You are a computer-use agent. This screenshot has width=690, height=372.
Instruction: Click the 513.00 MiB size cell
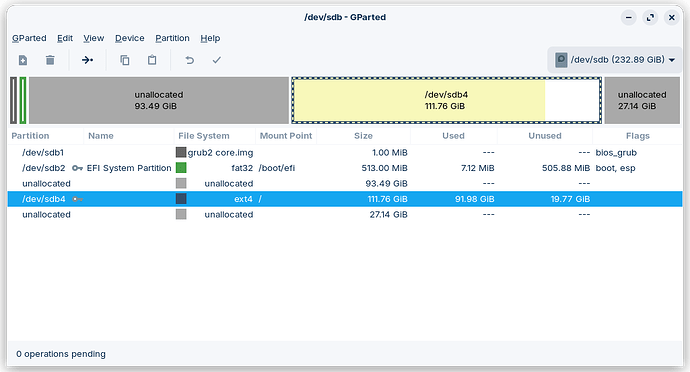(x=385, y=168)
